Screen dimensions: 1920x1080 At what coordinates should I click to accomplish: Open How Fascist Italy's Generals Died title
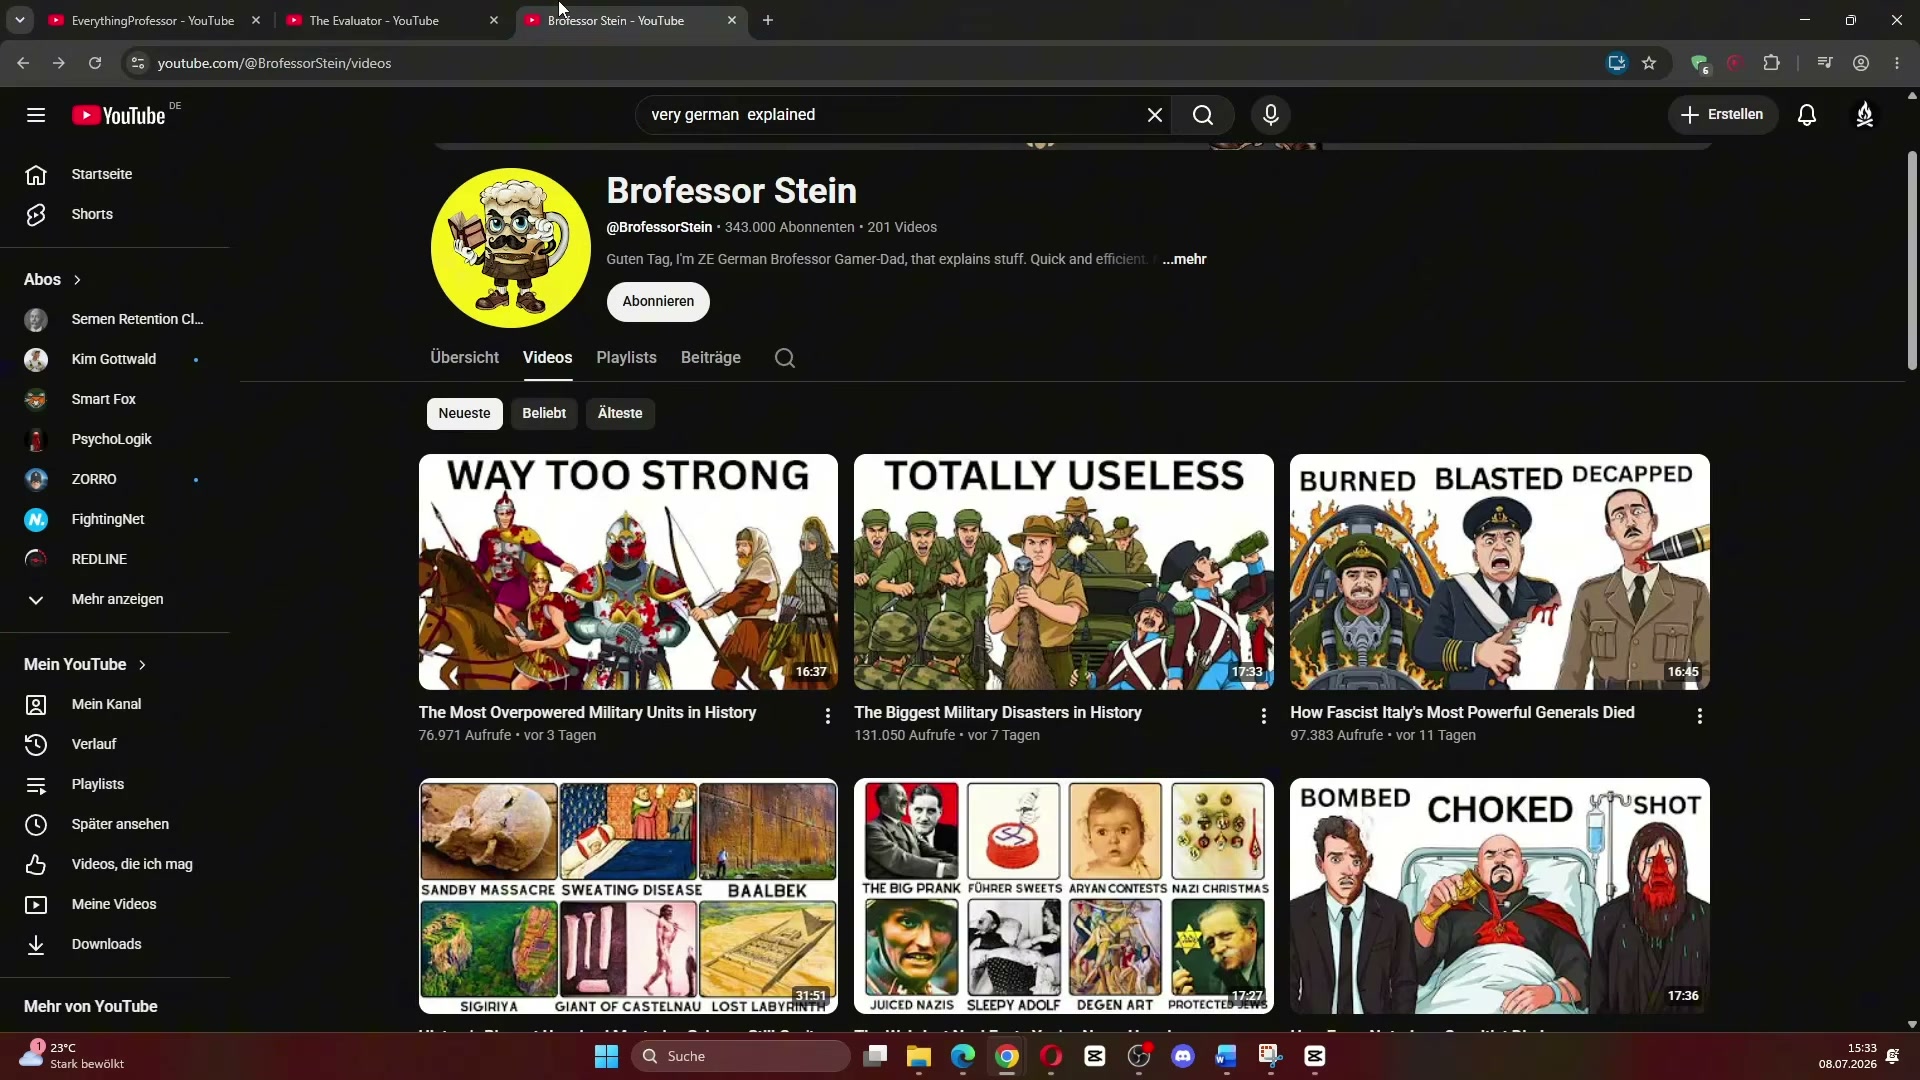[1462, 713]
